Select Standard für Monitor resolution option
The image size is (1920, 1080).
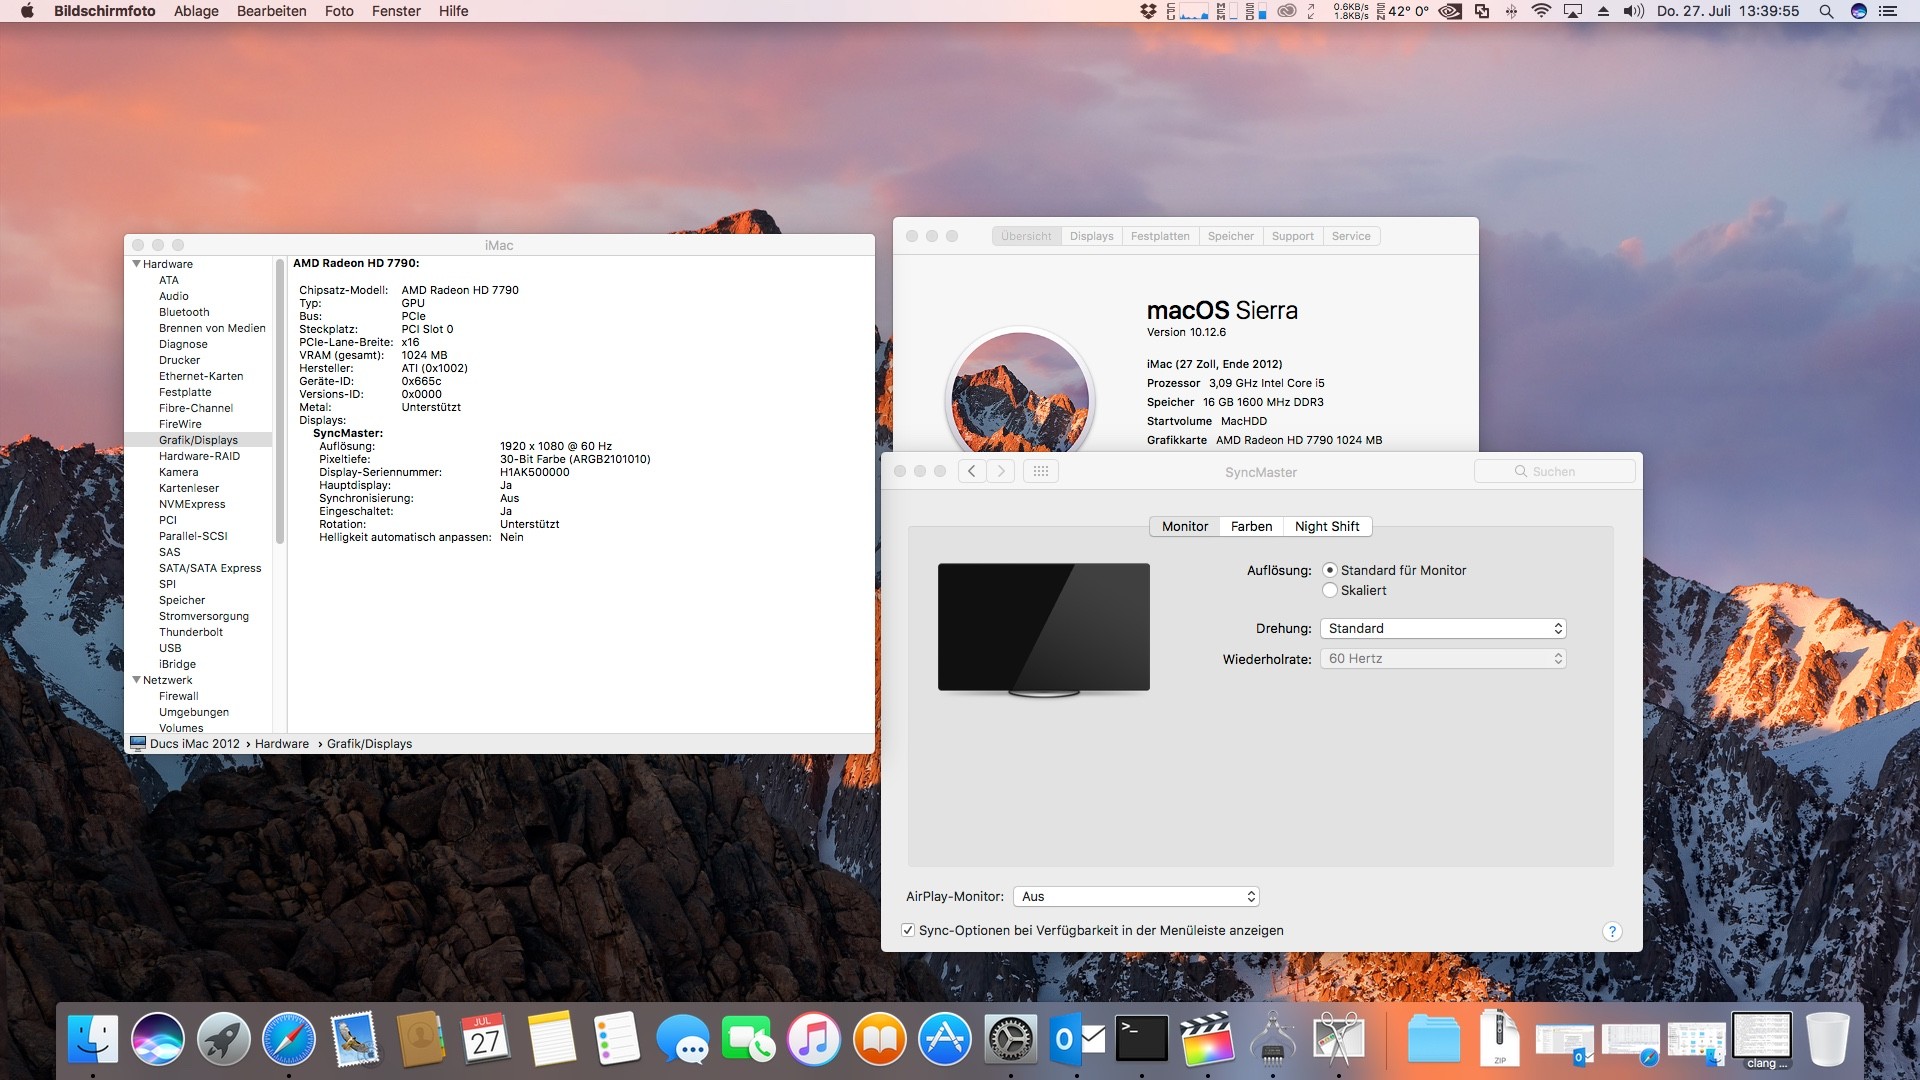pos(1330,570)
